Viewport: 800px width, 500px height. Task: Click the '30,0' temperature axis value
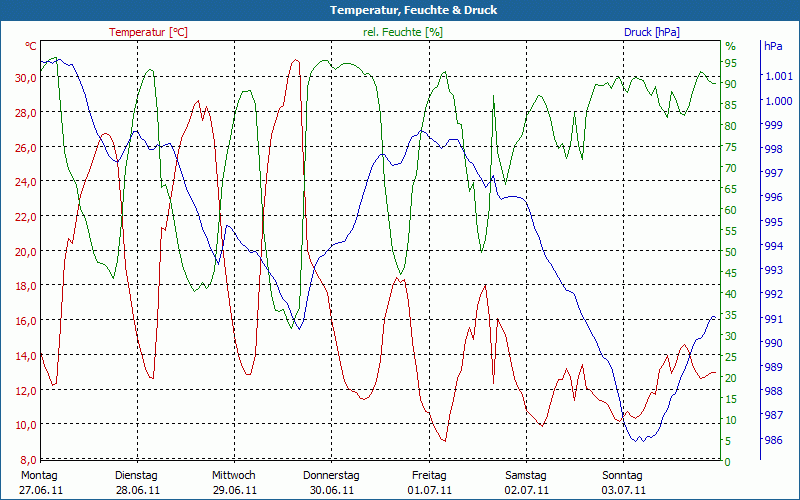tap(26, 78)
